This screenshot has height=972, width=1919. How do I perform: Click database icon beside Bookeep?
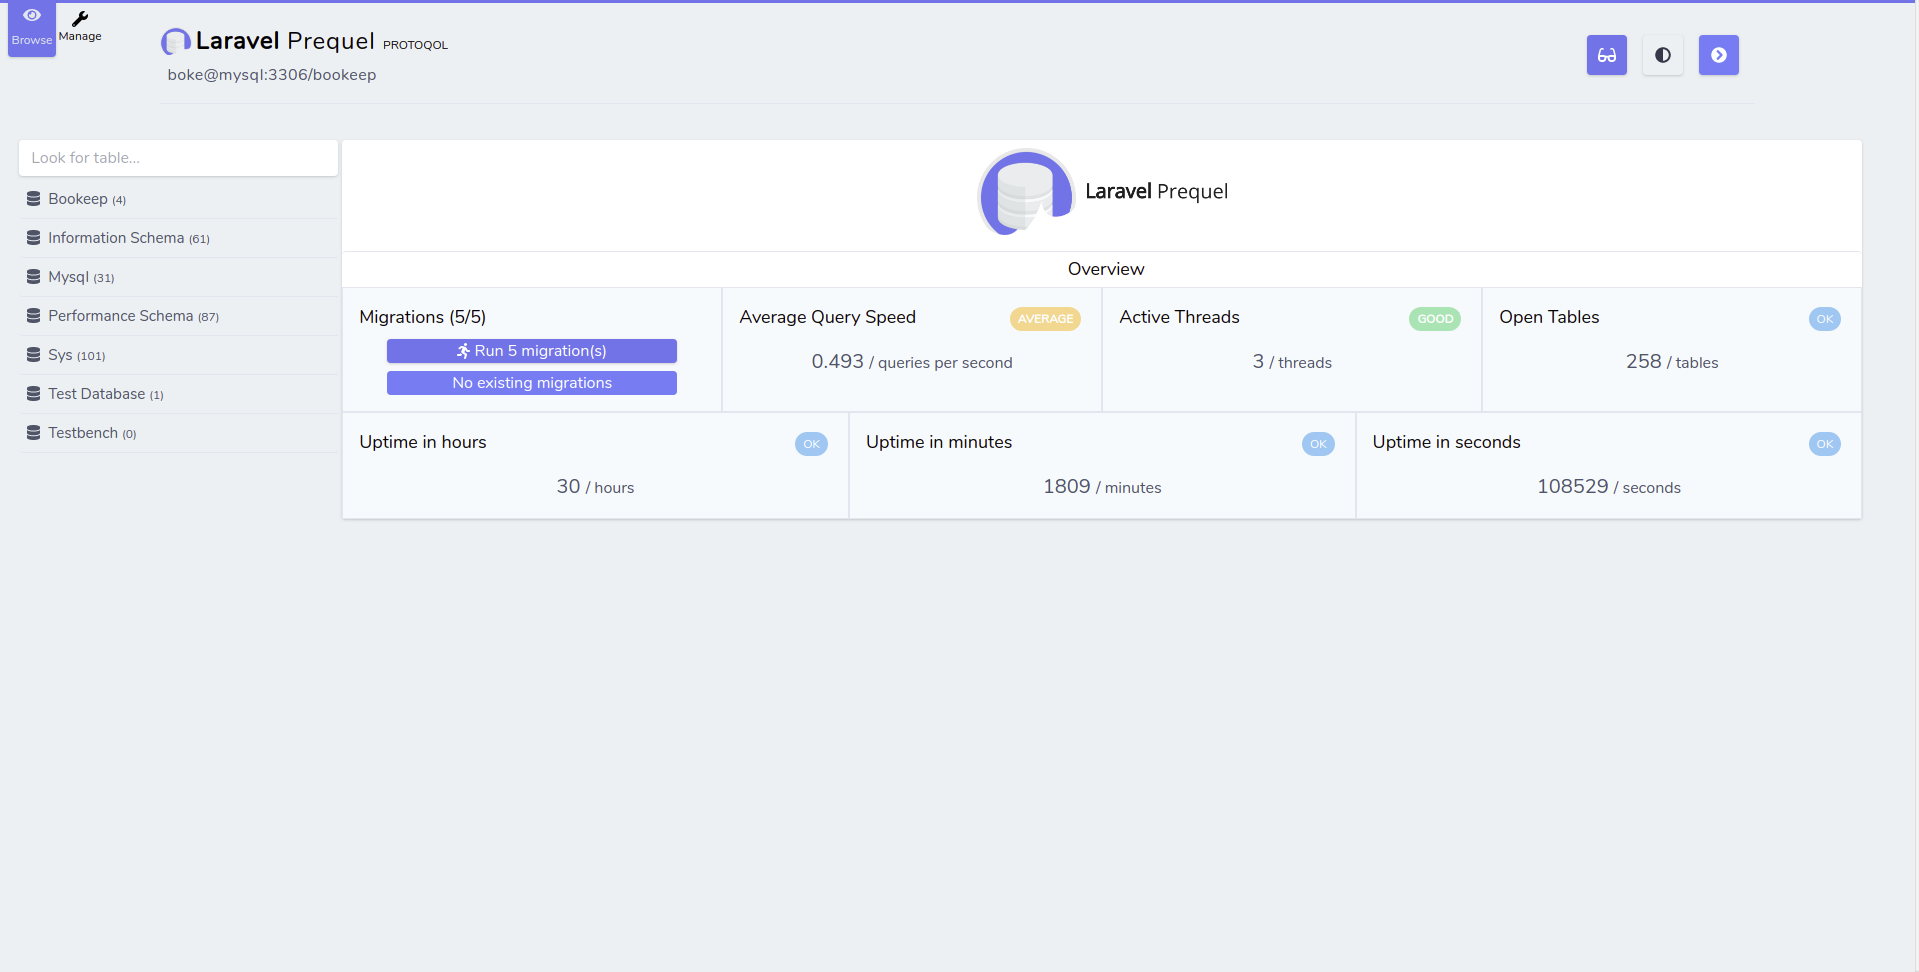[x=33, y=199]
